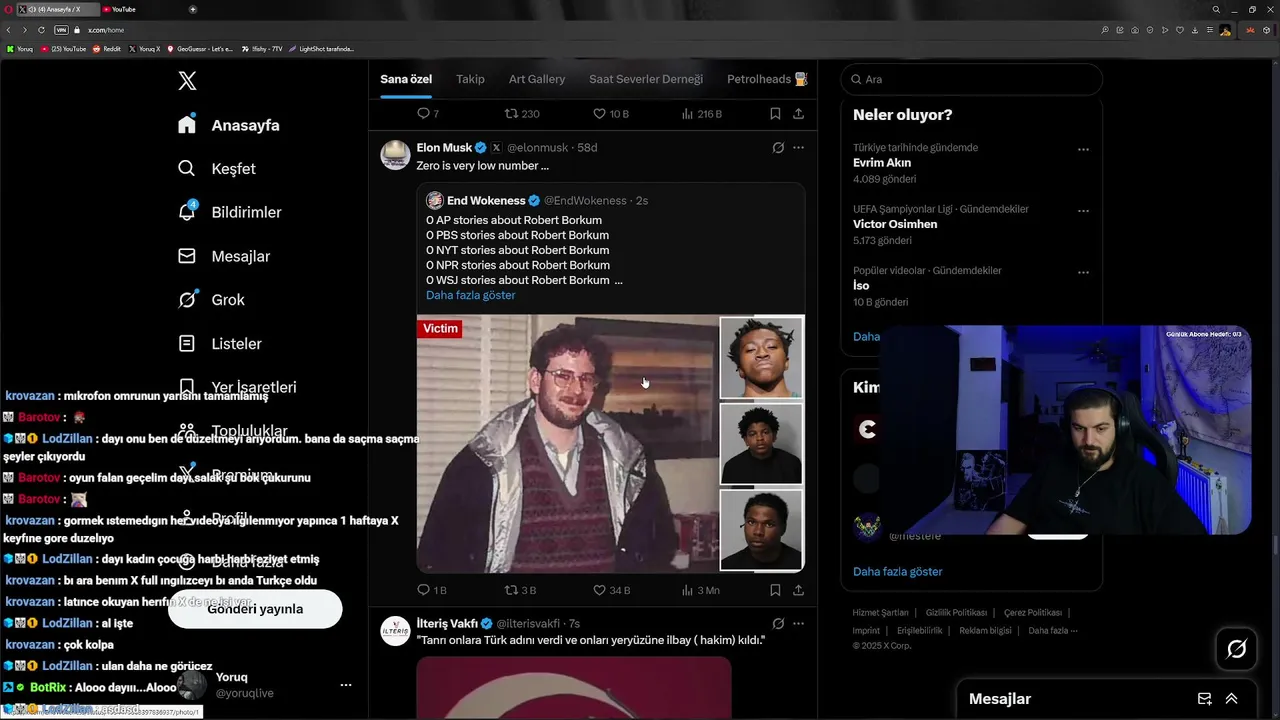Open İlteriş Vakfı profile avatar
Viewport: 1280px width, 720px height.
(396, 631)
